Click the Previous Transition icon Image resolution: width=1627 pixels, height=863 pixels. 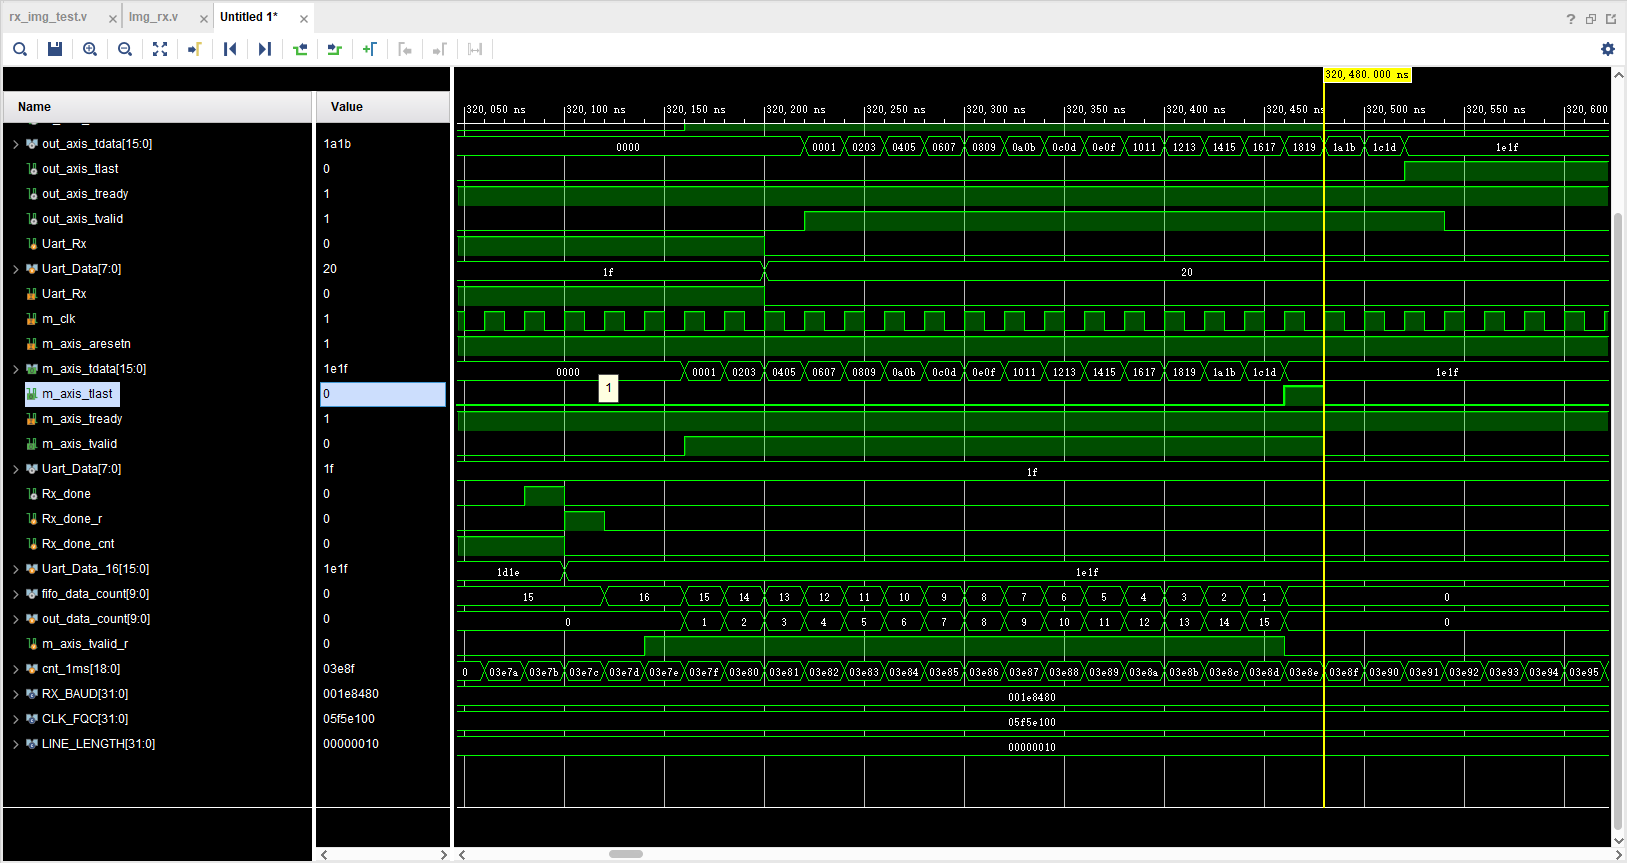pos(300,49)
